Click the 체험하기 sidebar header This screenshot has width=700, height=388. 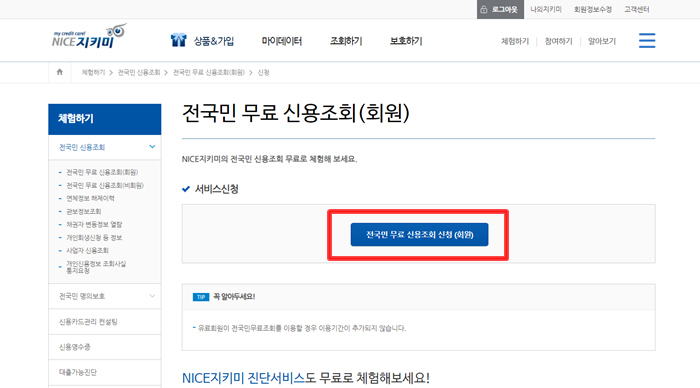click(x=104, y=119)
